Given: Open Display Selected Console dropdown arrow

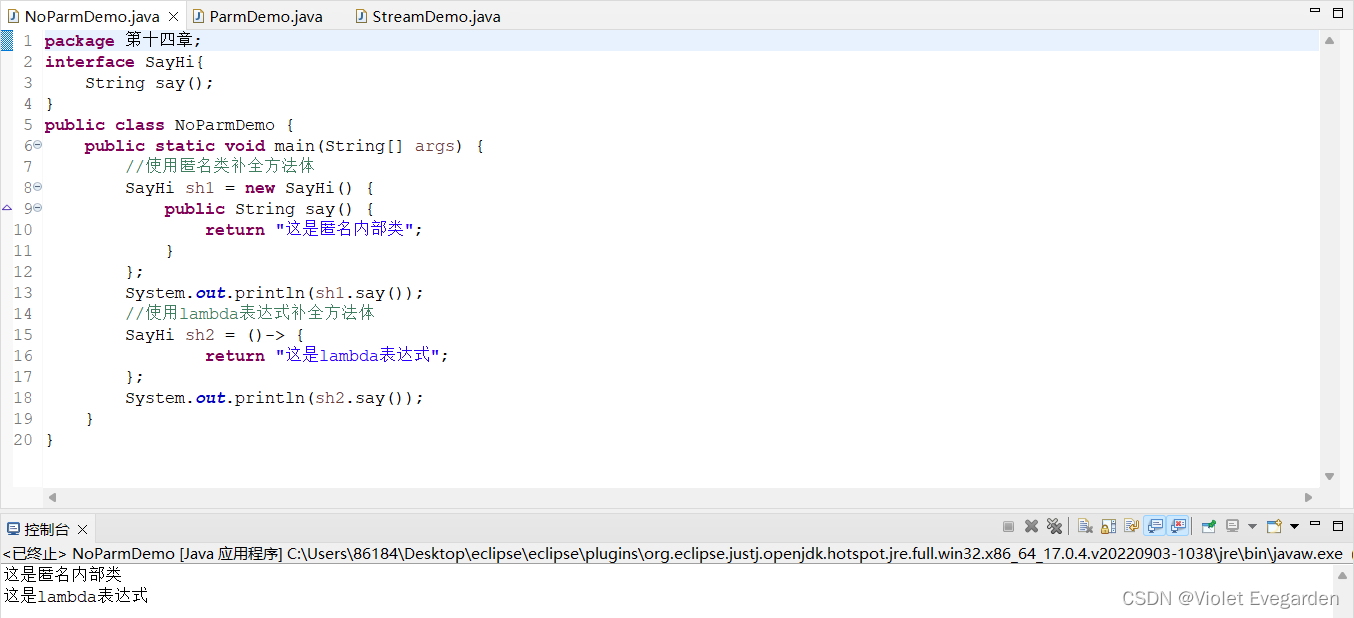Looking at the screenshot, I should pos(1252,526).
